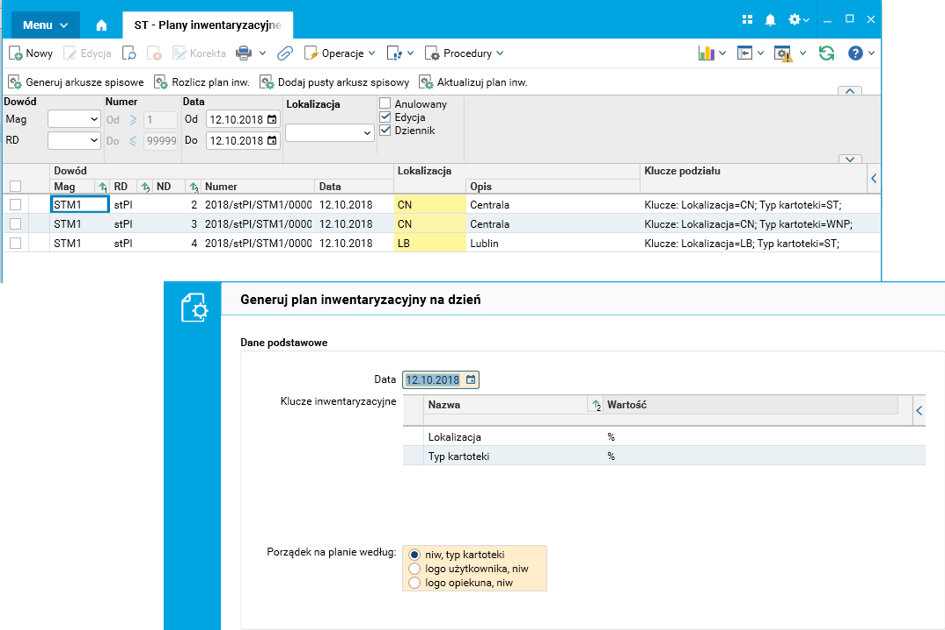The width and height of the screenshot is (945, 630).
Task: Toggle select-all checkbox in grid header
Action: [x=16, y=186]
